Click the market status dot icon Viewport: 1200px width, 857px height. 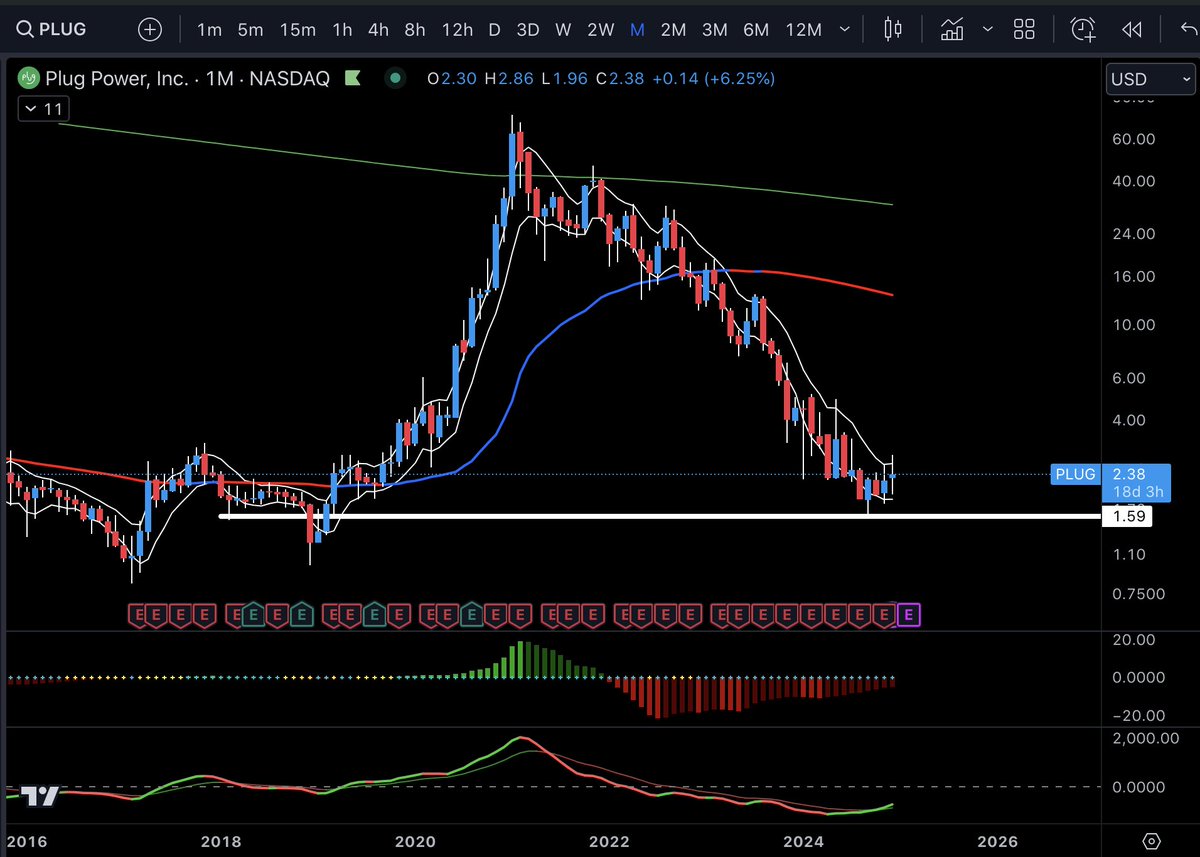396,78
